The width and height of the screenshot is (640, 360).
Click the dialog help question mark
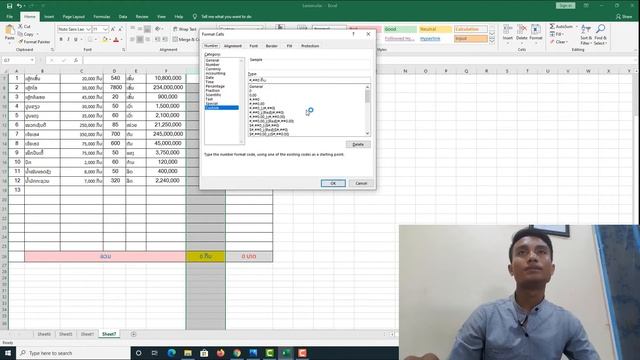pyautogui.click(x=353, y=34)
